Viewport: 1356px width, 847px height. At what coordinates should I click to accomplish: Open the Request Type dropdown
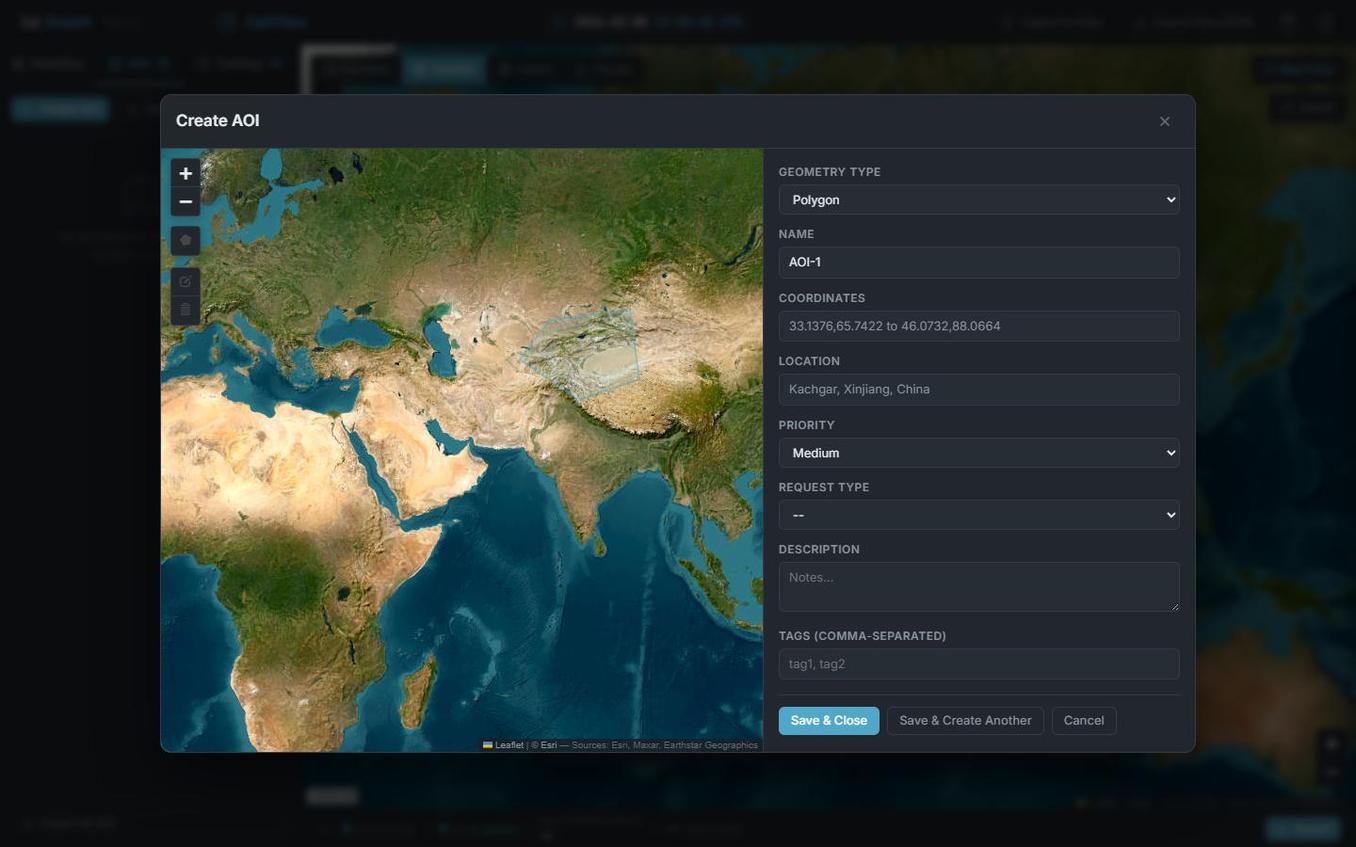click(x=978, y=515)
